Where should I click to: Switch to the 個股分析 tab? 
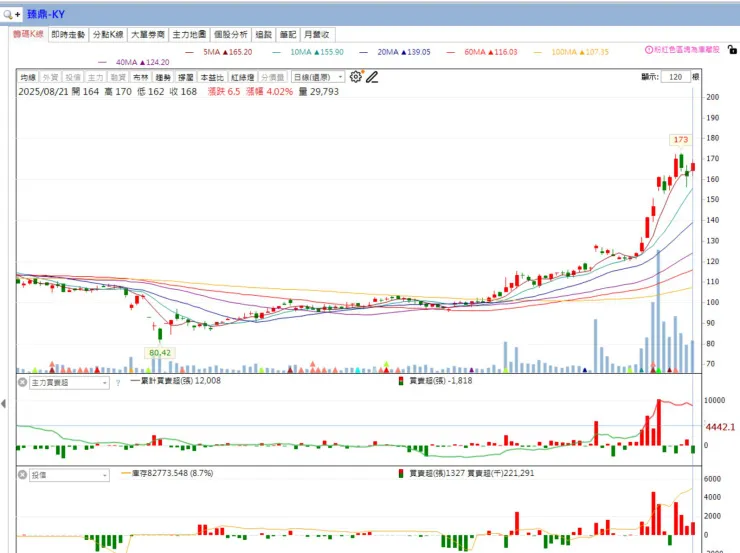coord(230,34)
